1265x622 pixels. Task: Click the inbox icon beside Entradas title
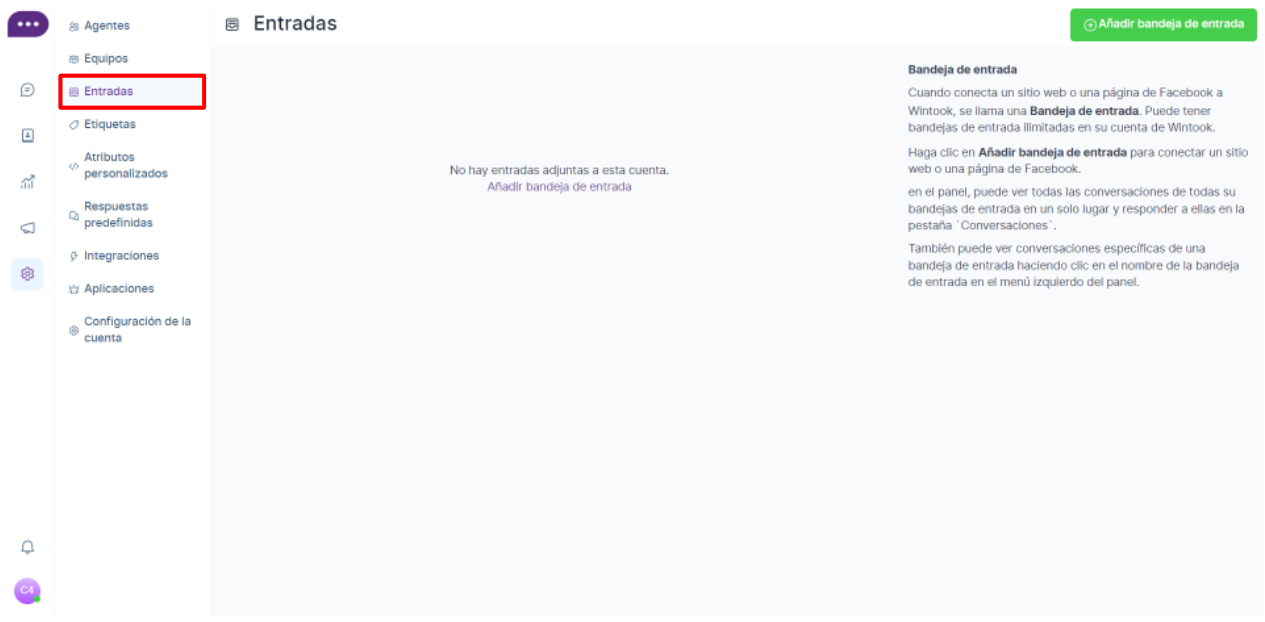point(232,24)
